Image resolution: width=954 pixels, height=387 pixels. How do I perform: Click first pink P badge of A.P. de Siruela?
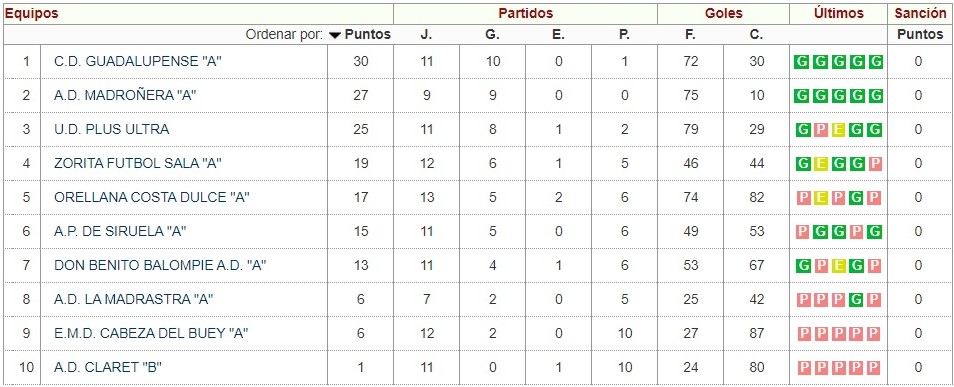pos(803,231)
